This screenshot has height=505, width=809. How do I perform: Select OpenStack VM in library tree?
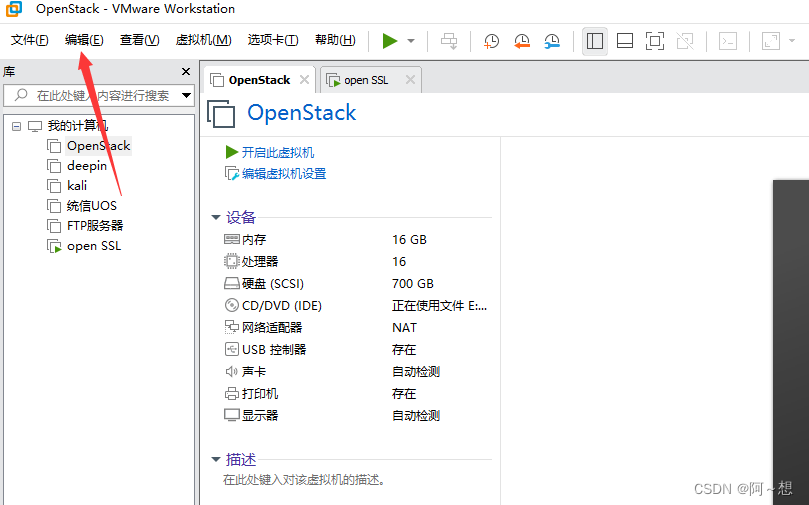coord(98,146)
